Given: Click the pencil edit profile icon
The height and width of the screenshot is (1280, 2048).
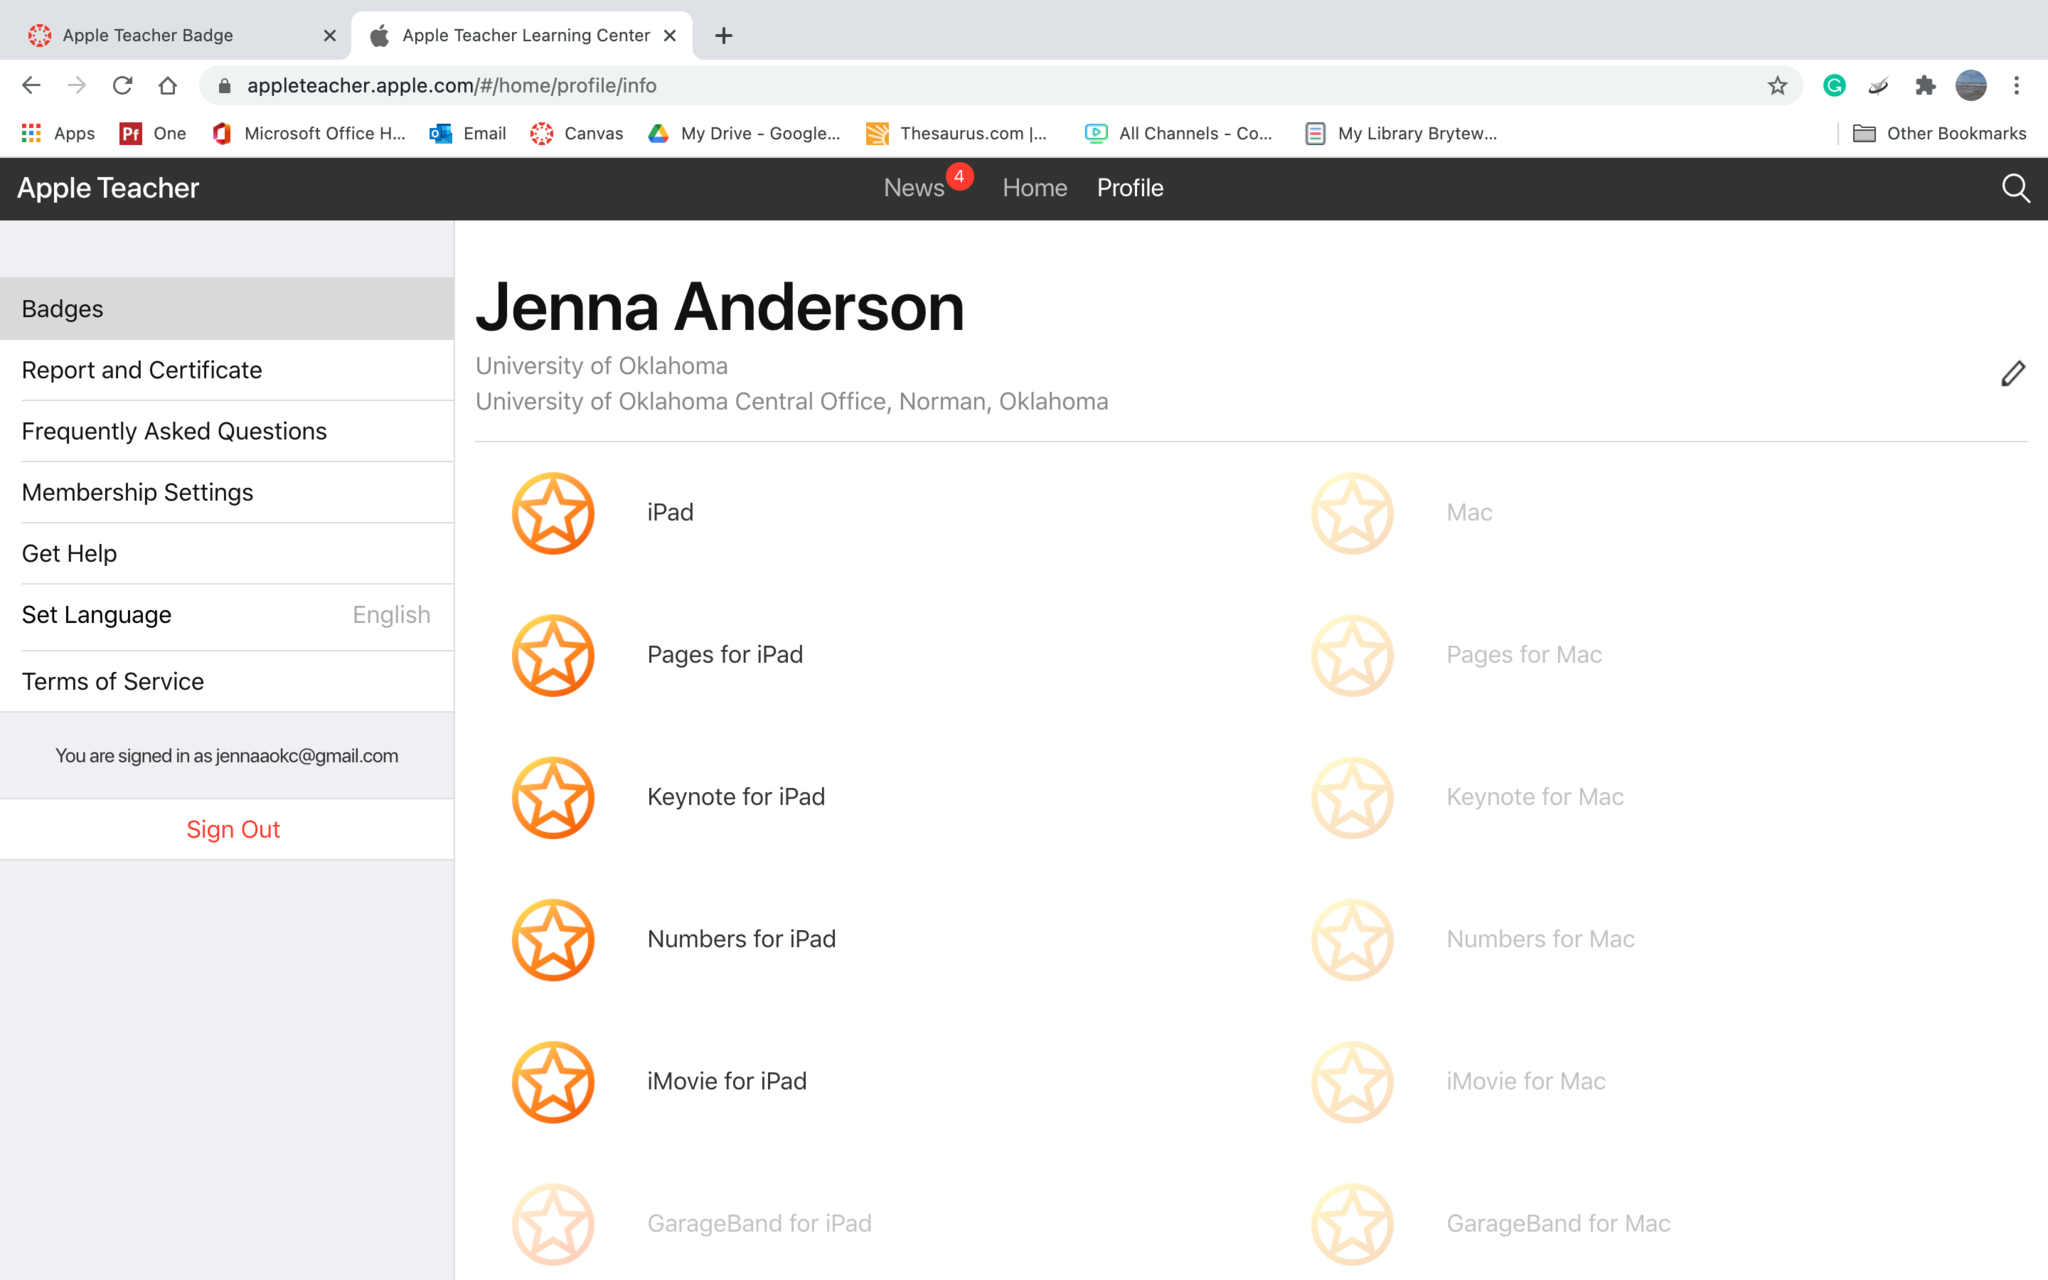Looking at the screenshot, I should (x=2012, y=374).
